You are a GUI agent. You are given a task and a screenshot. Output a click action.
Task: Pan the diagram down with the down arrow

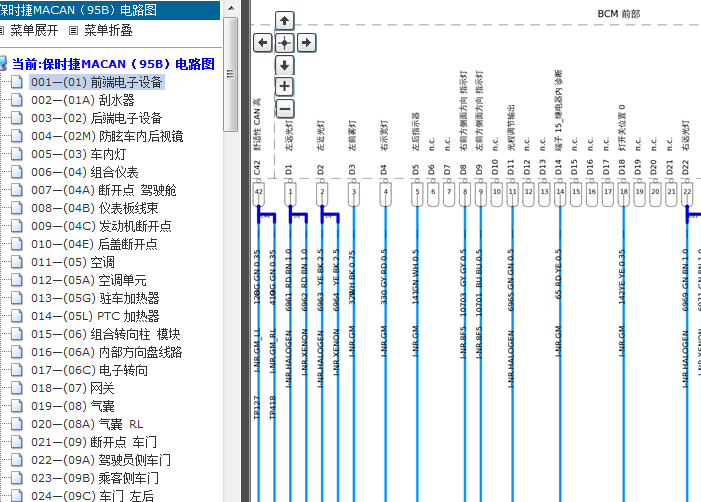click(284, 65)
